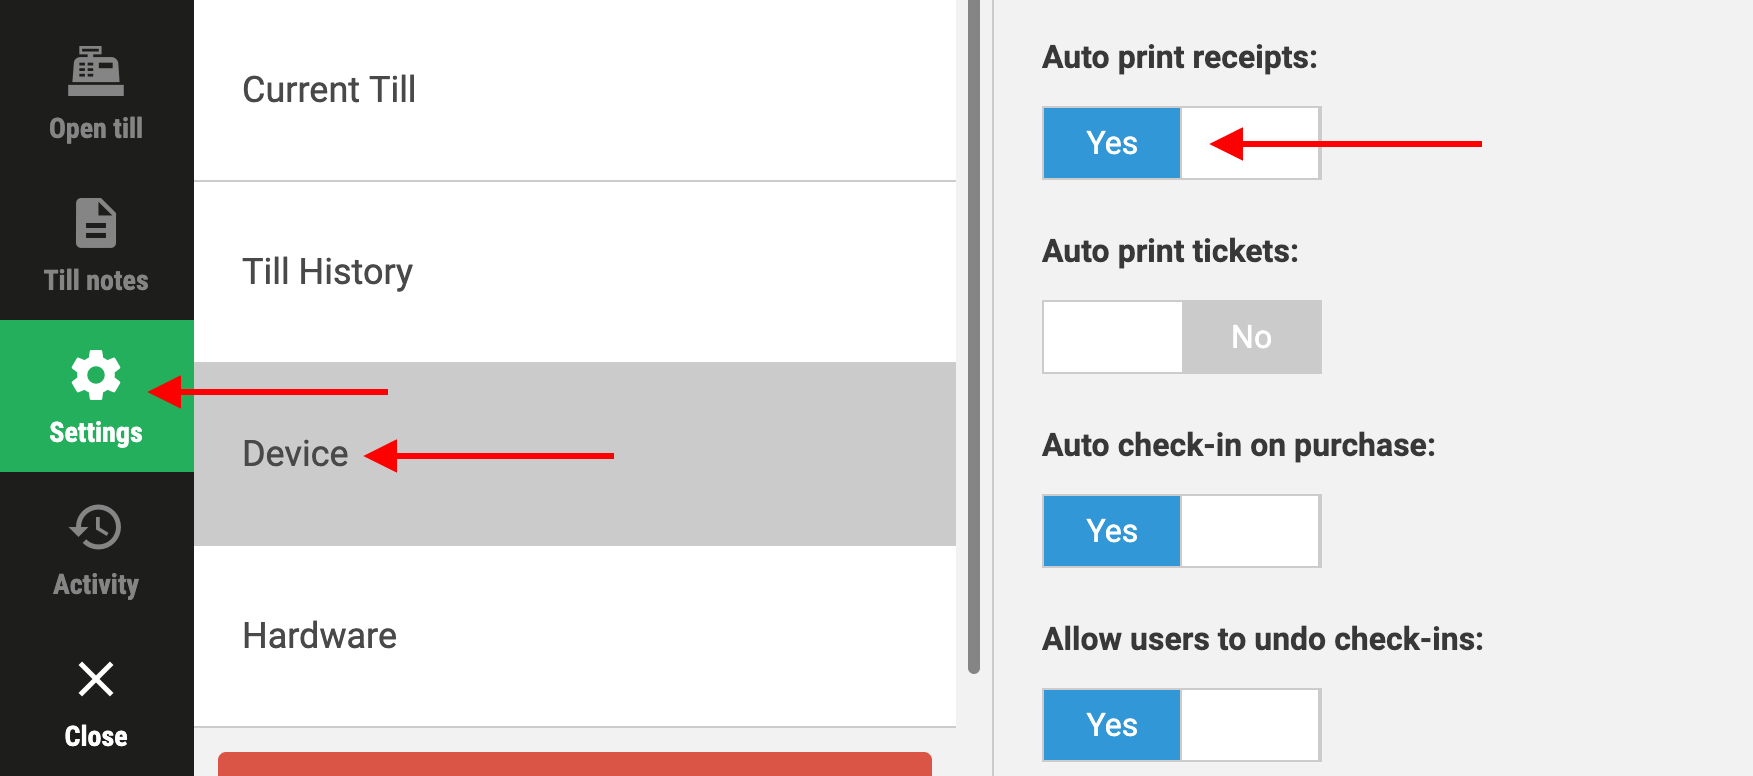Click the Activity label in sidebar

pos(96,585)
